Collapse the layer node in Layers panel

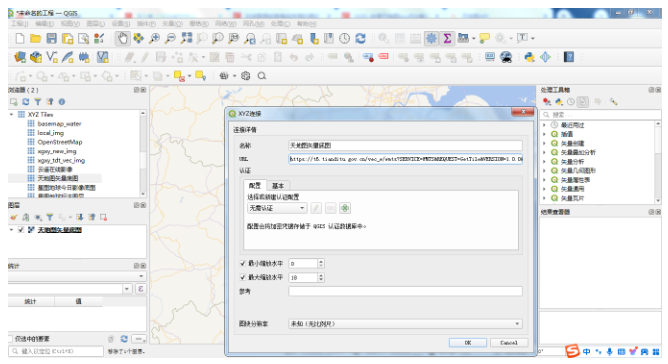pos(12,230)
